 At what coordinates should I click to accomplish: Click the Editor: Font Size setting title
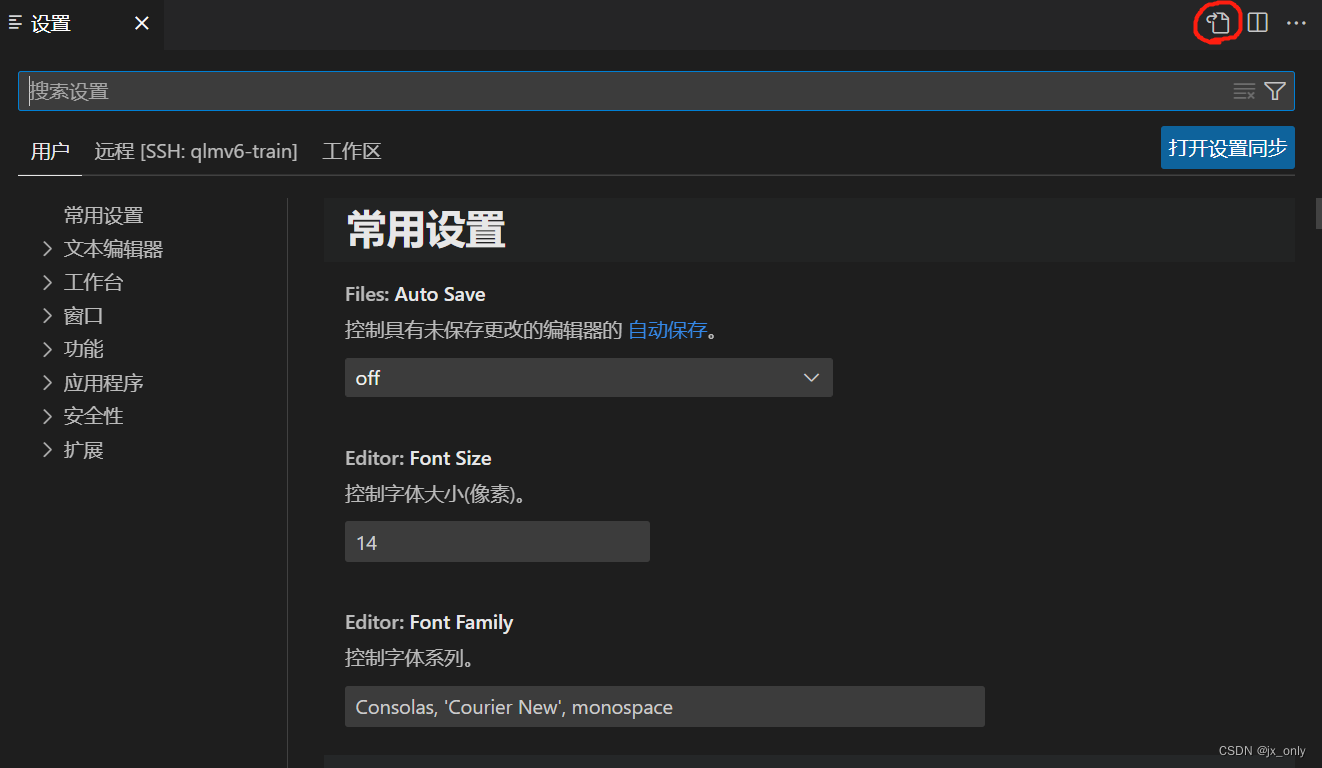418,458
